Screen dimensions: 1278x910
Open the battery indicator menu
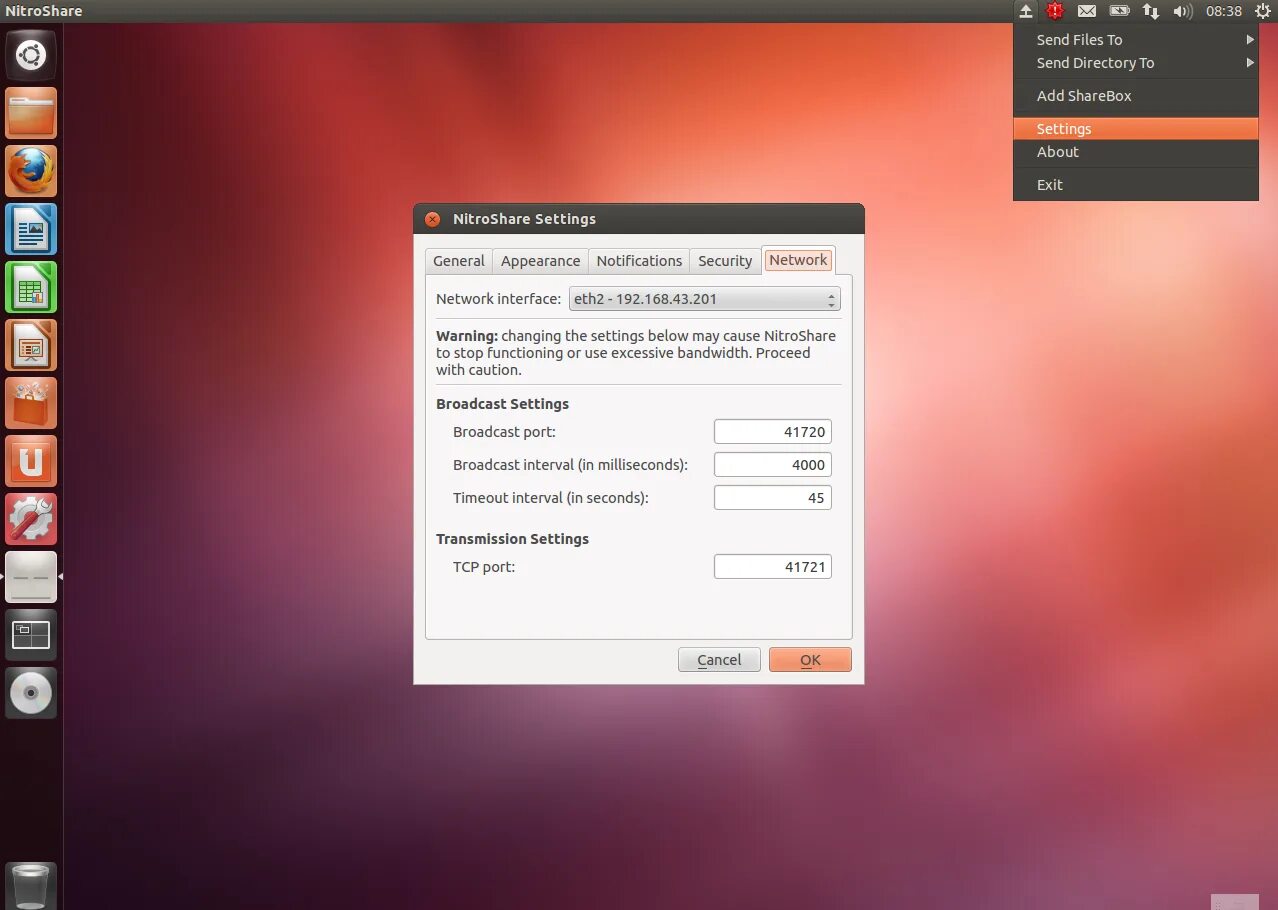point(1119,11)
